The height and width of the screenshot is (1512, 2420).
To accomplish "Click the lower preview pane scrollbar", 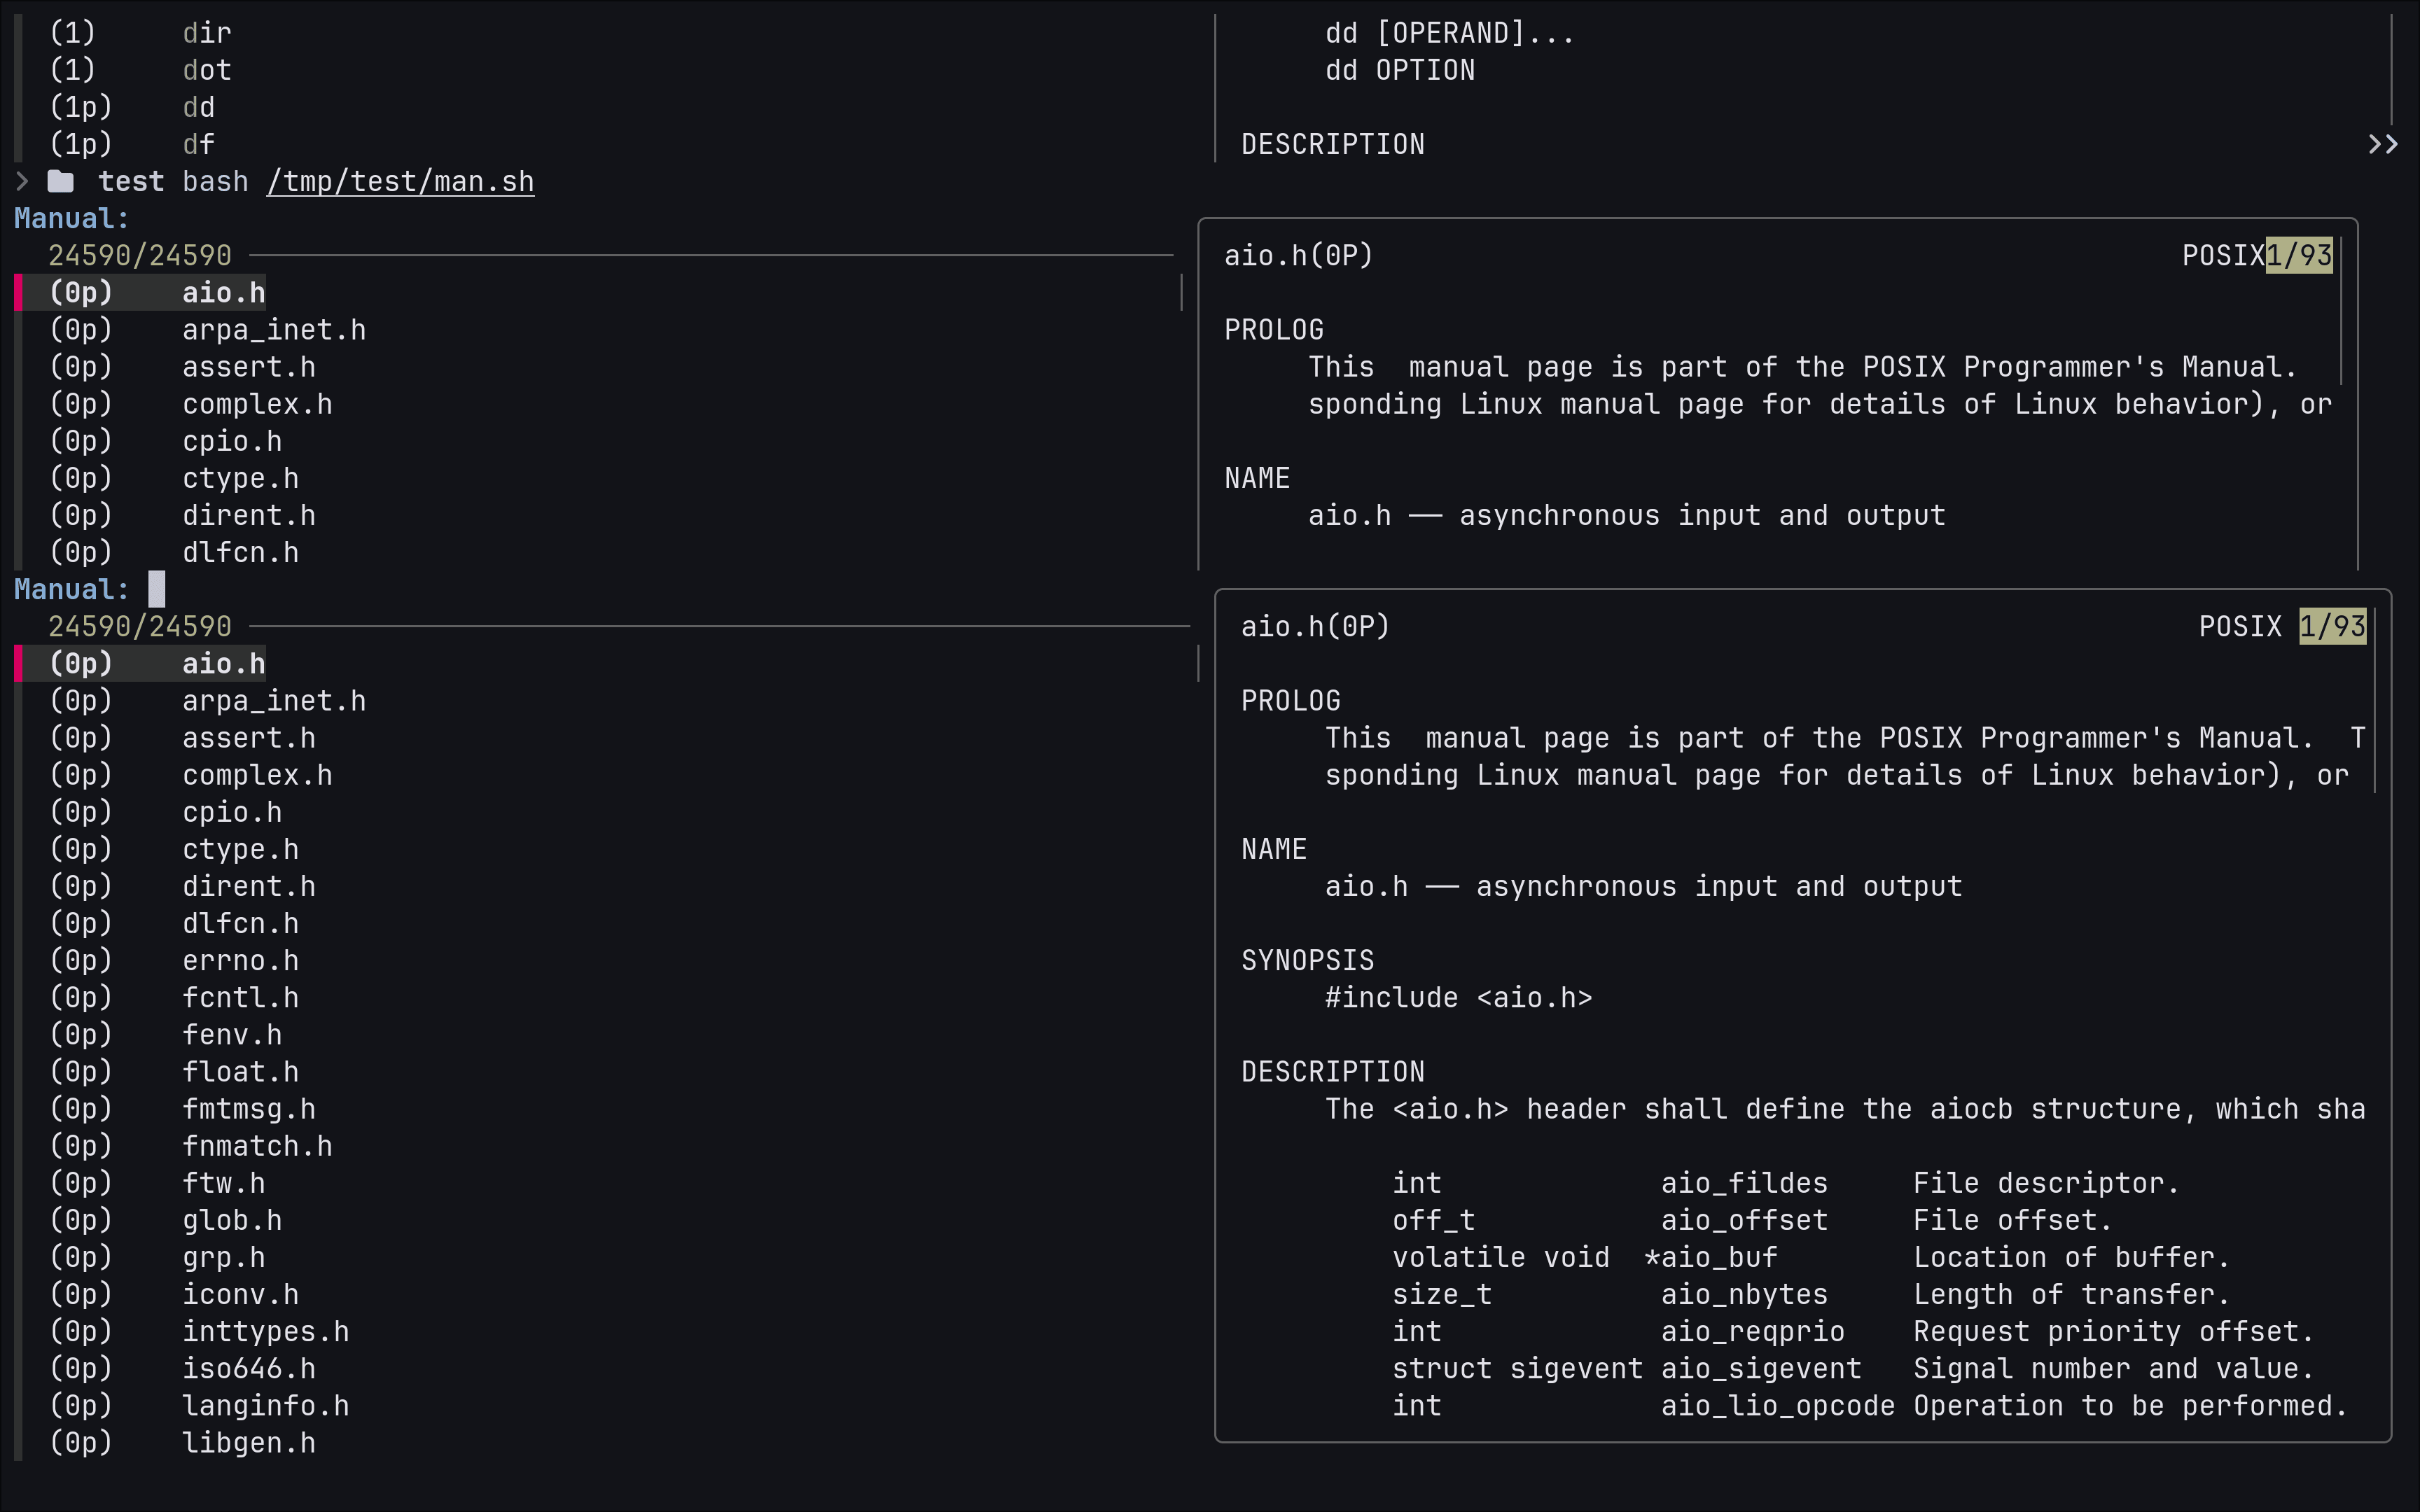I will [2375, 700].
